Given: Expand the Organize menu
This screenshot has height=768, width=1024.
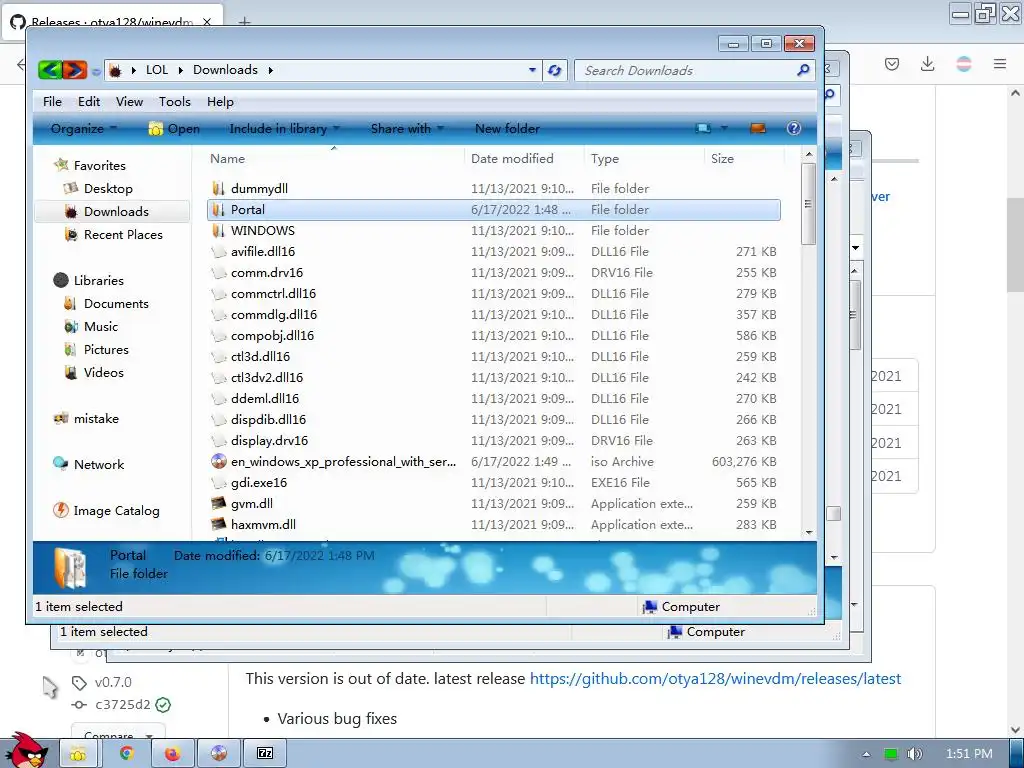Looking at the screenshot, I should (84, 129).
